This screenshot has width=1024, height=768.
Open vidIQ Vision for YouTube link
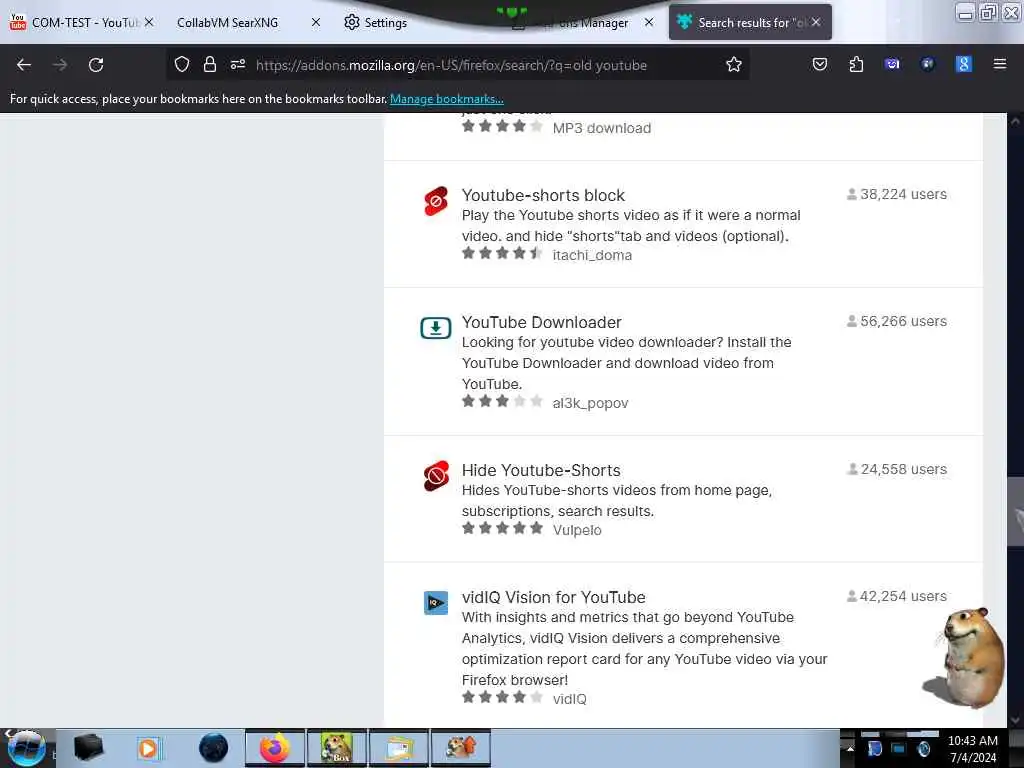[553, 597]
